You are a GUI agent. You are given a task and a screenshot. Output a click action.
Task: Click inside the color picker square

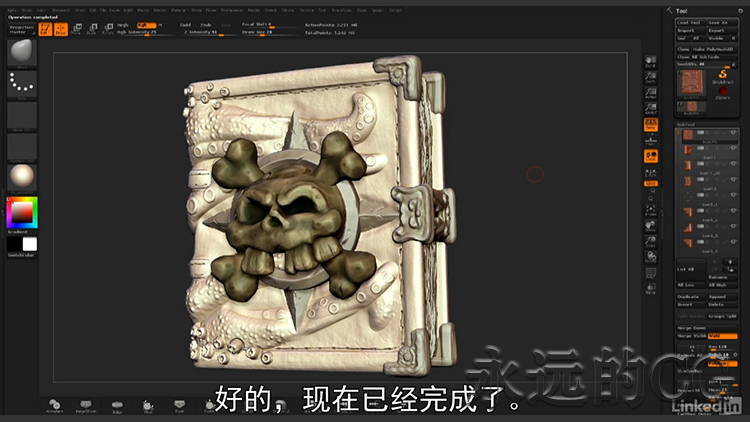coord(22,212)
